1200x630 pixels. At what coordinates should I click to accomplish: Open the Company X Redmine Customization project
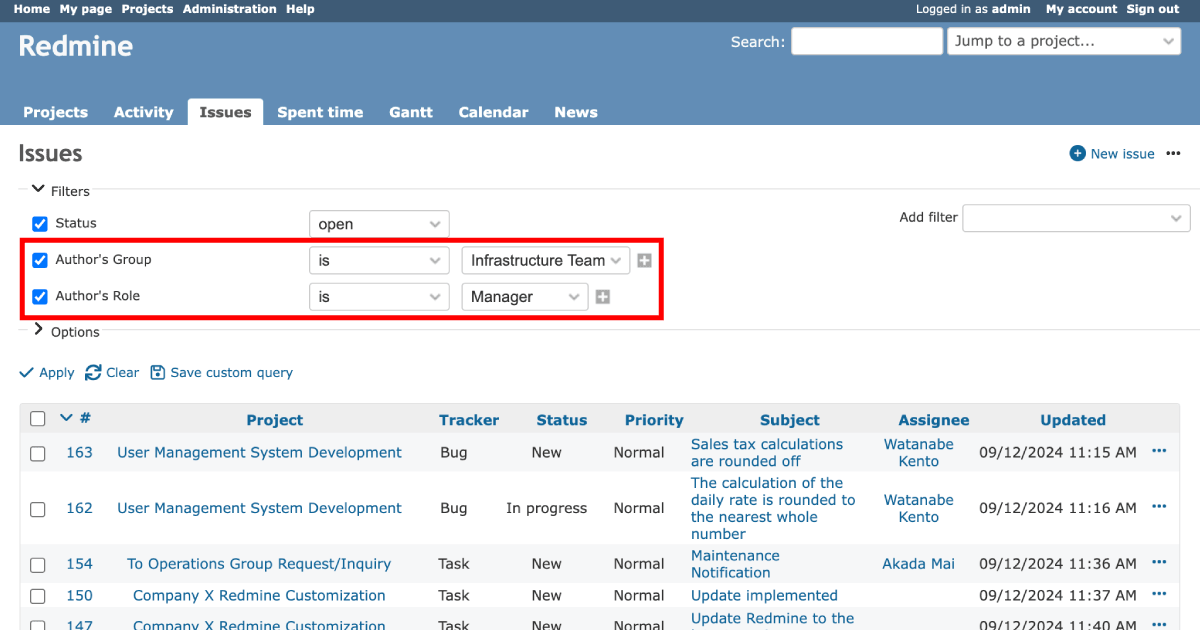[258, 595]
